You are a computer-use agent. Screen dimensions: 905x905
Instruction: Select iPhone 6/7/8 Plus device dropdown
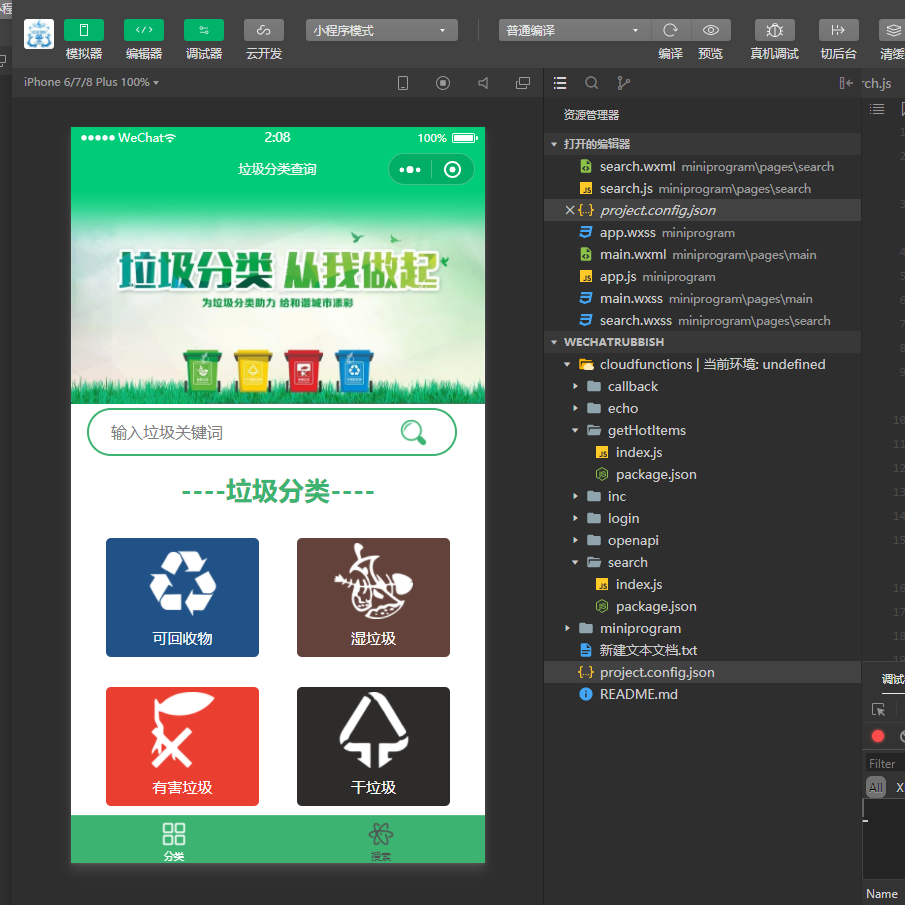91,82
